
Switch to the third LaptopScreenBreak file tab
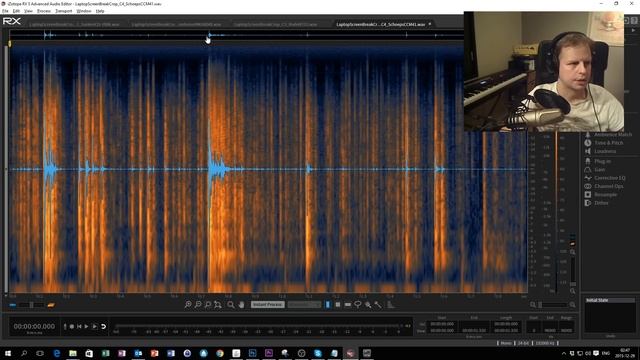pyautogui.click(x=276, y=24)
